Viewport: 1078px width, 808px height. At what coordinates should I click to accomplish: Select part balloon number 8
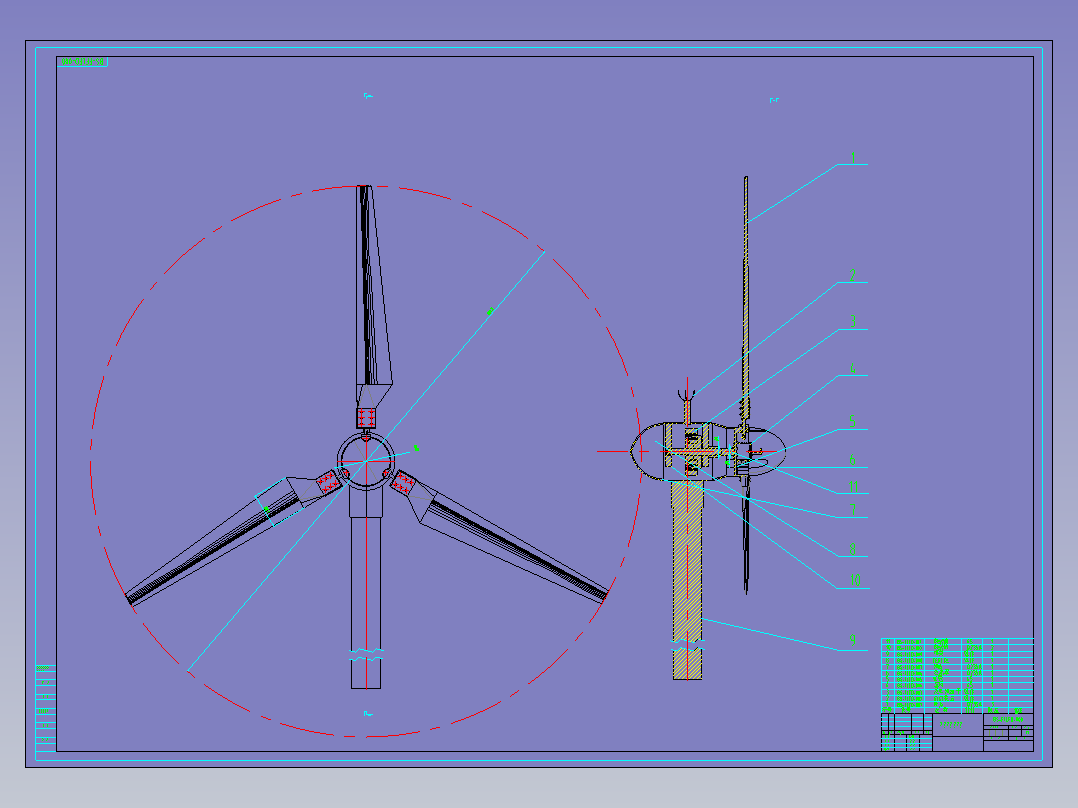click(x=852, y=549)
